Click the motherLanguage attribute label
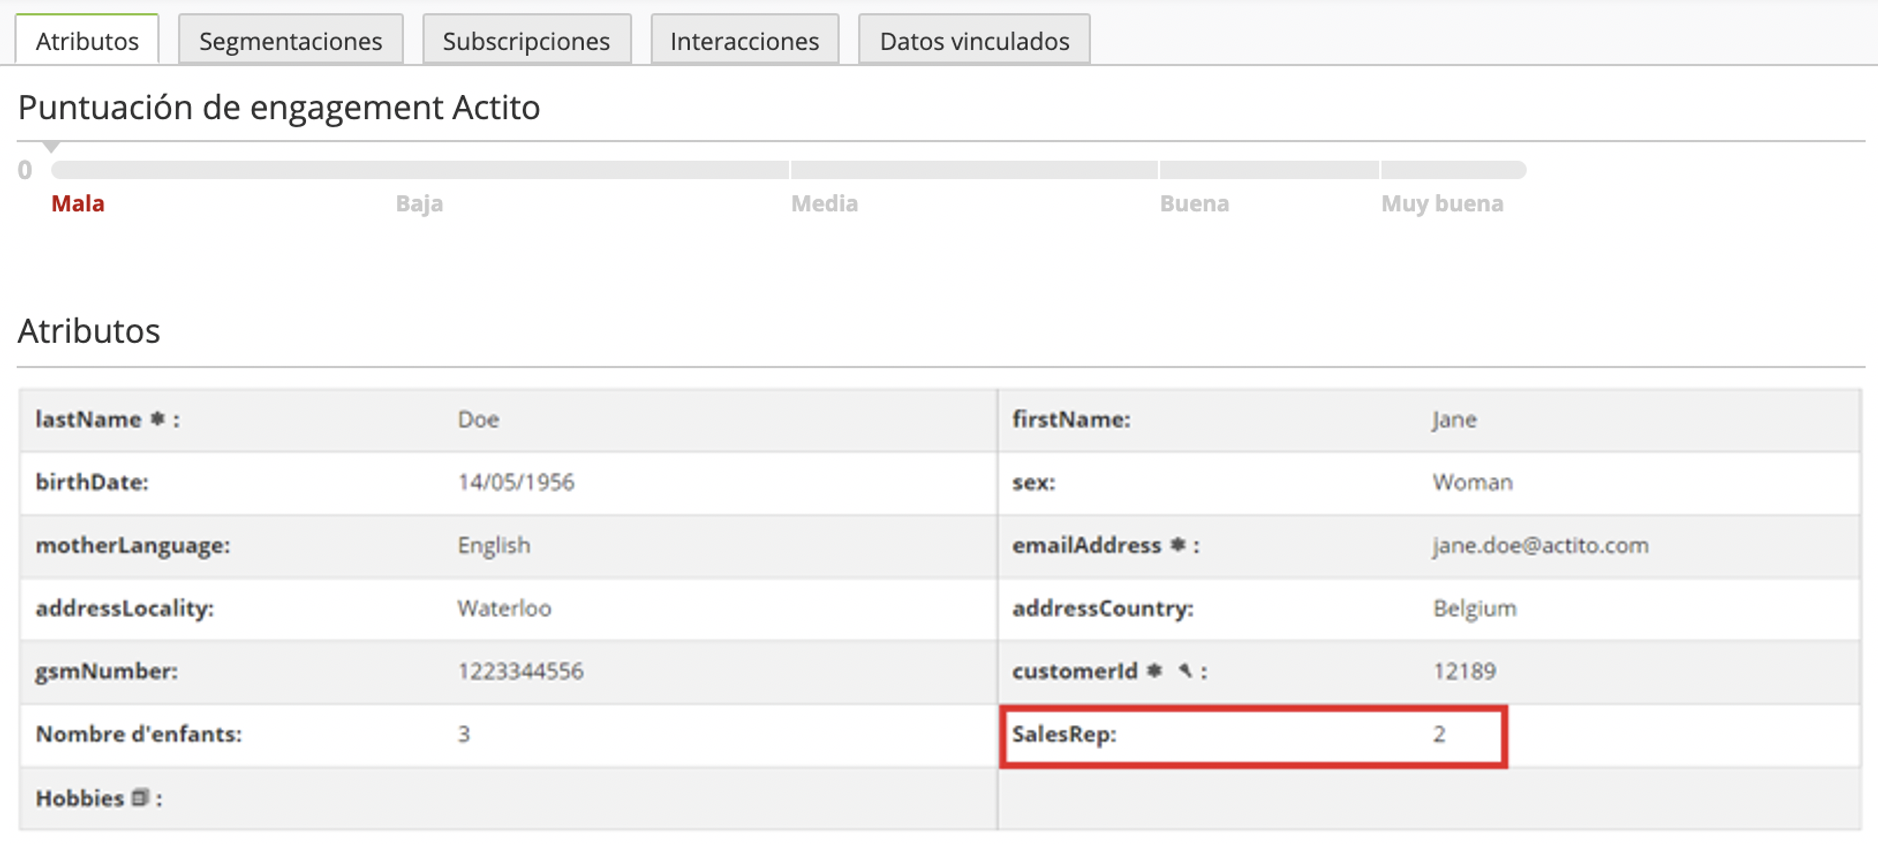Image resolution: width=1878 pixels, height=846 pixels. coord(133,545)
